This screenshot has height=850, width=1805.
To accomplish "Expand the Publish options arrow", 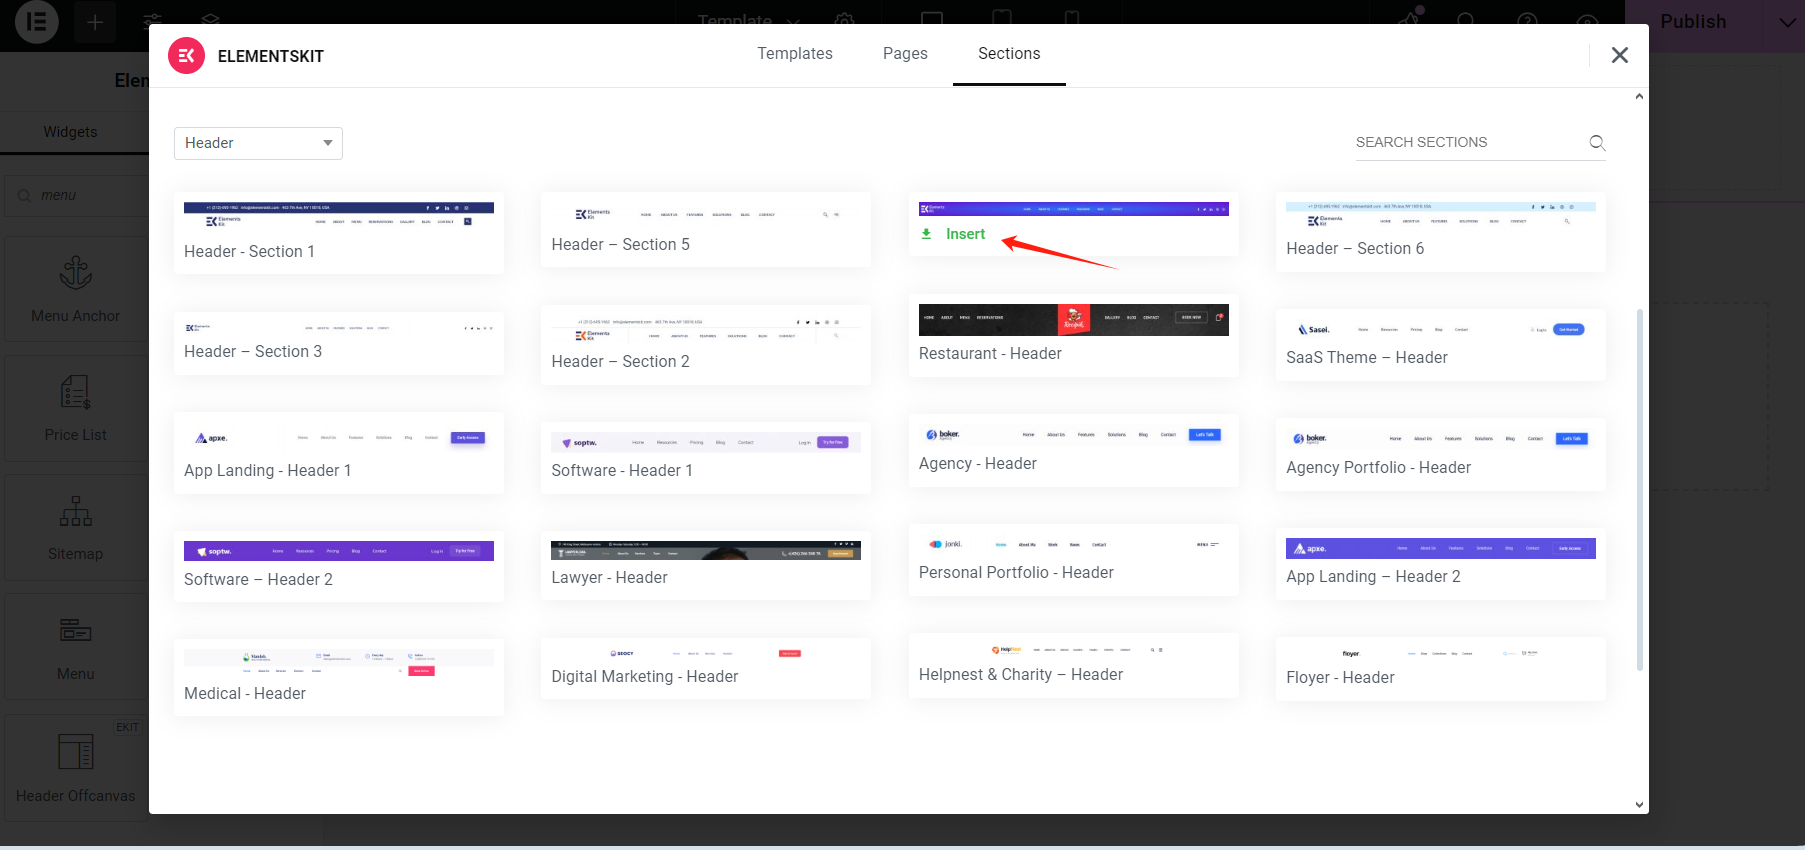I will coord(1787,22).
